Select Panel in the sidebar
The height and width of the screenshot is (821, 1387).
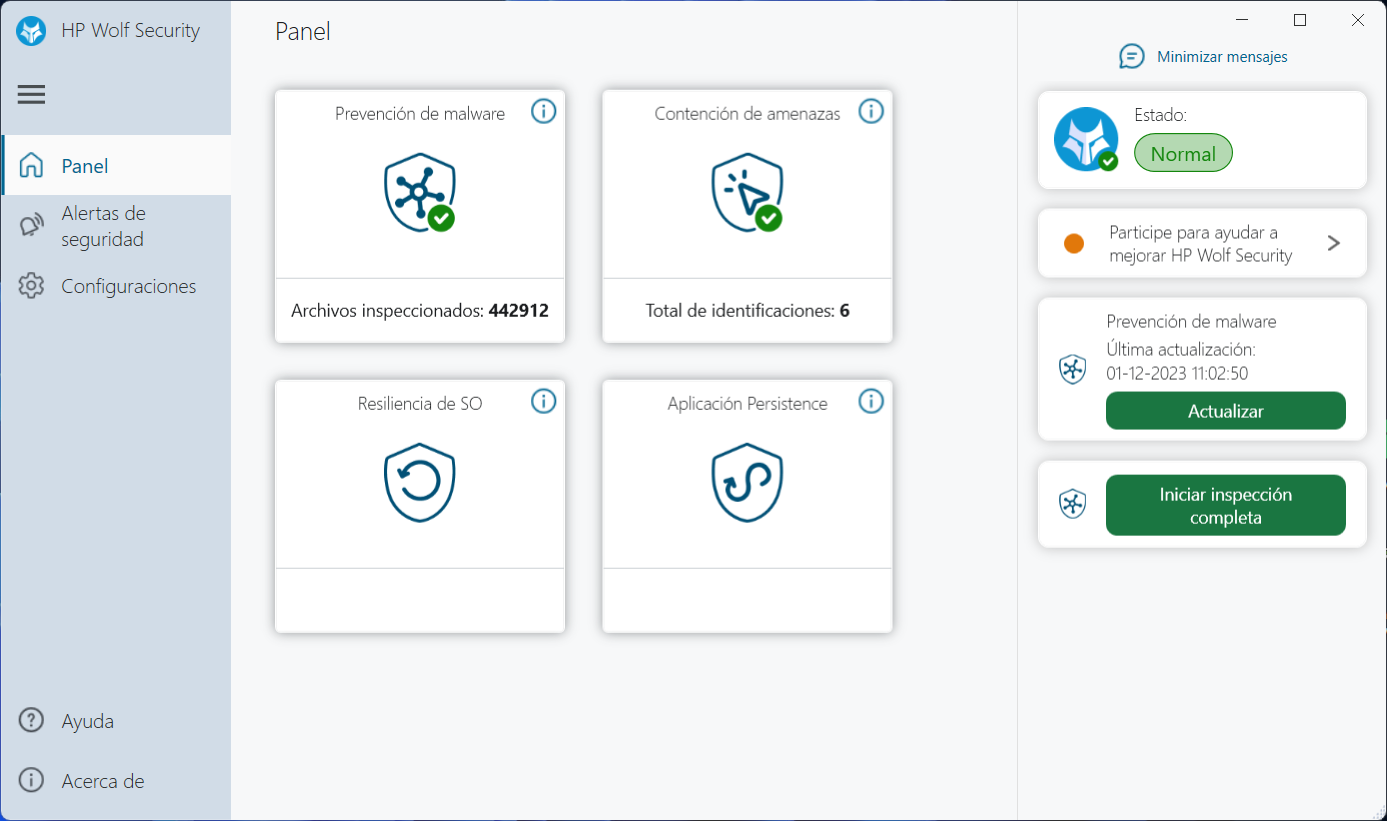(x=116, y=166)
